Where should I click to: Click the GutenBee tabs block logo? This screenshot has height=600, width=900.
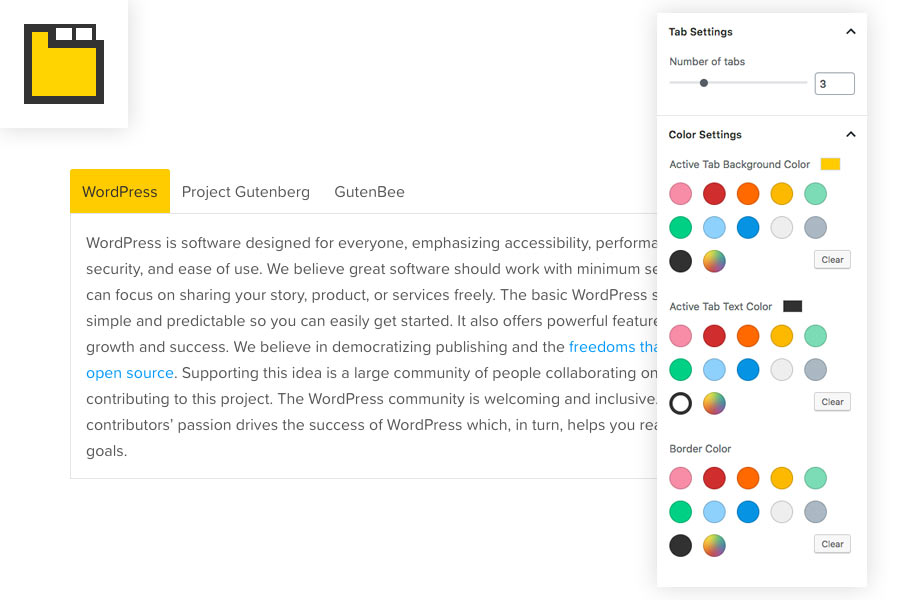[62, 62]
